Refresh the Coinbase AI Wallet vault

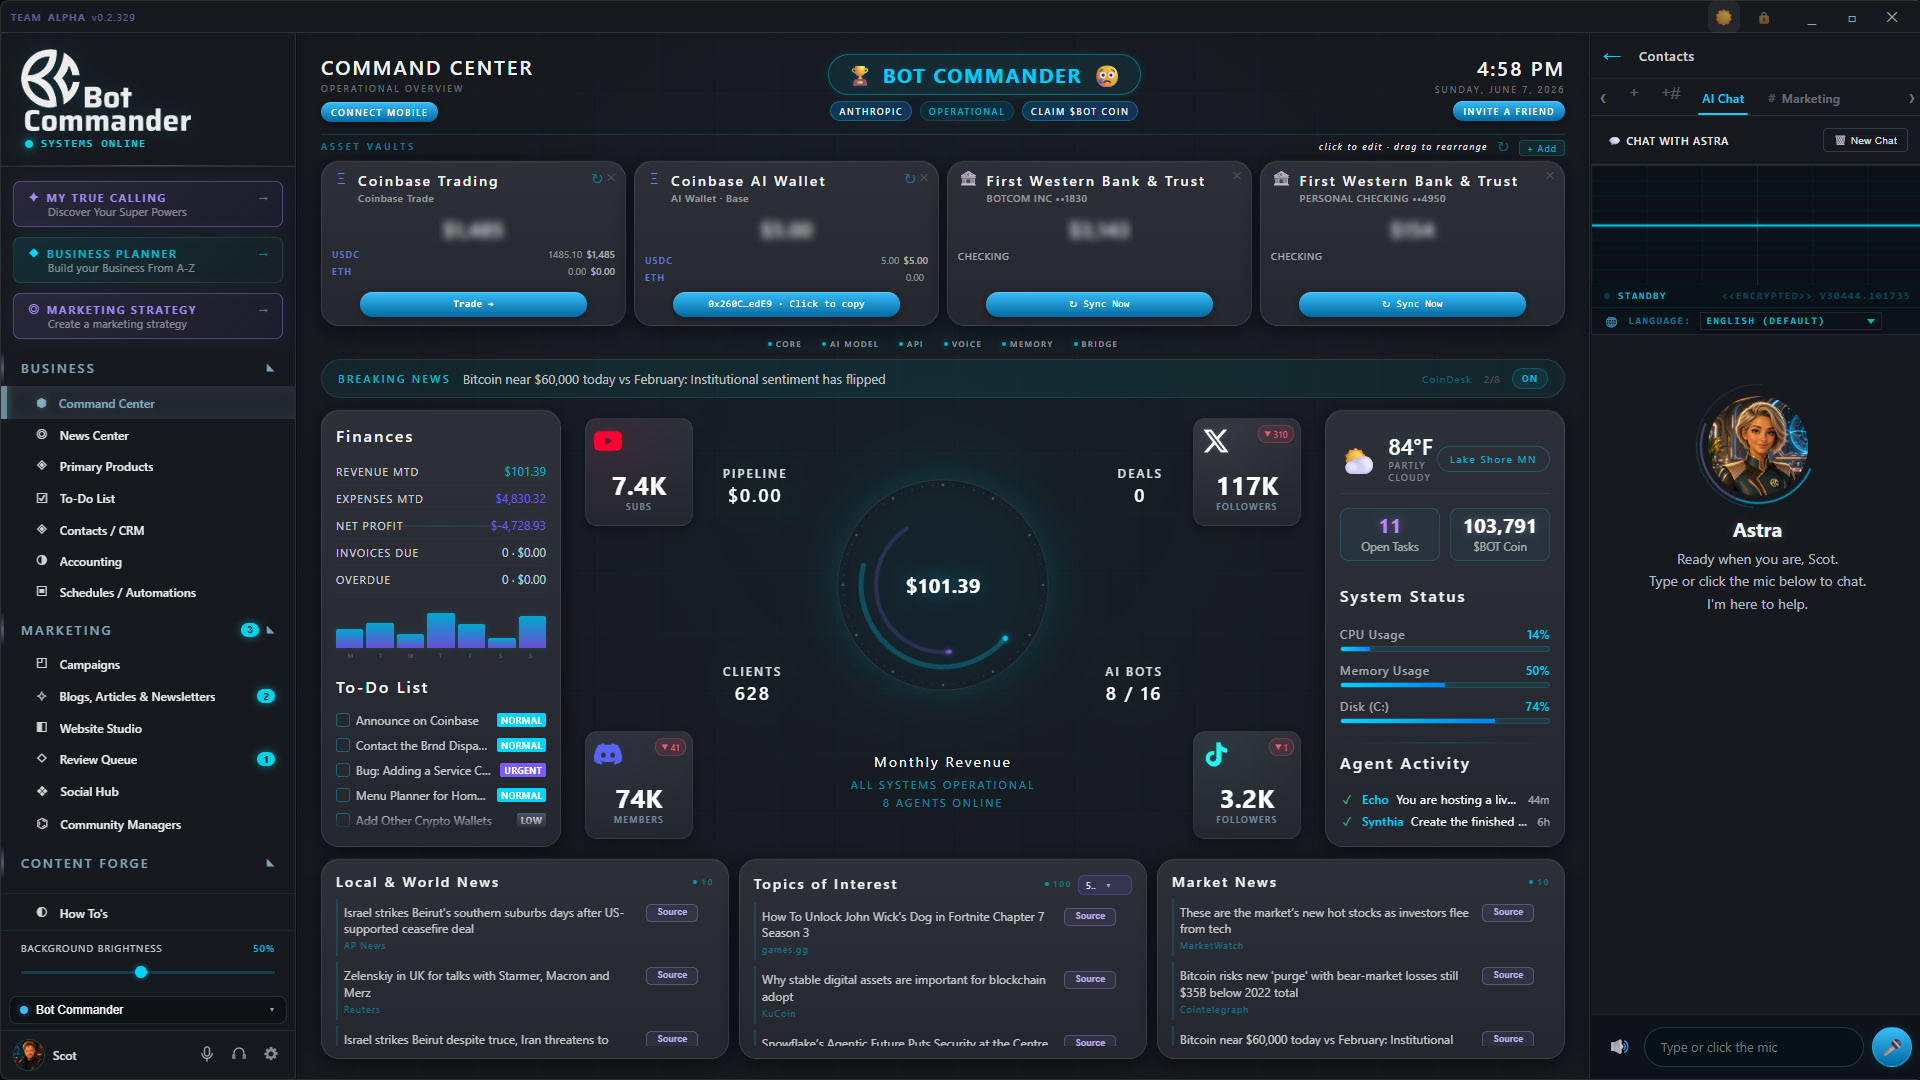click(910, 179)
